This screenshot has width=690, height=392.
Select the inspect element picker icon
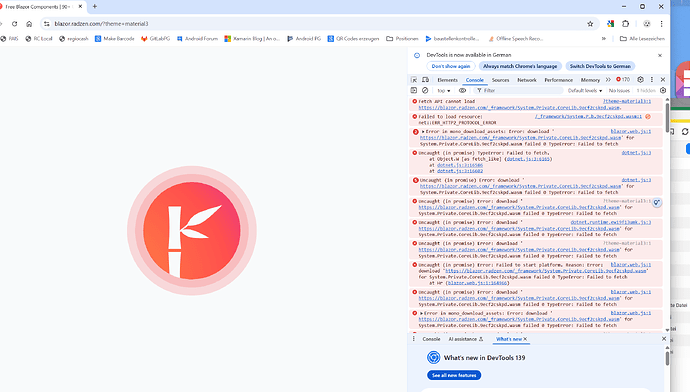(414, 80)
